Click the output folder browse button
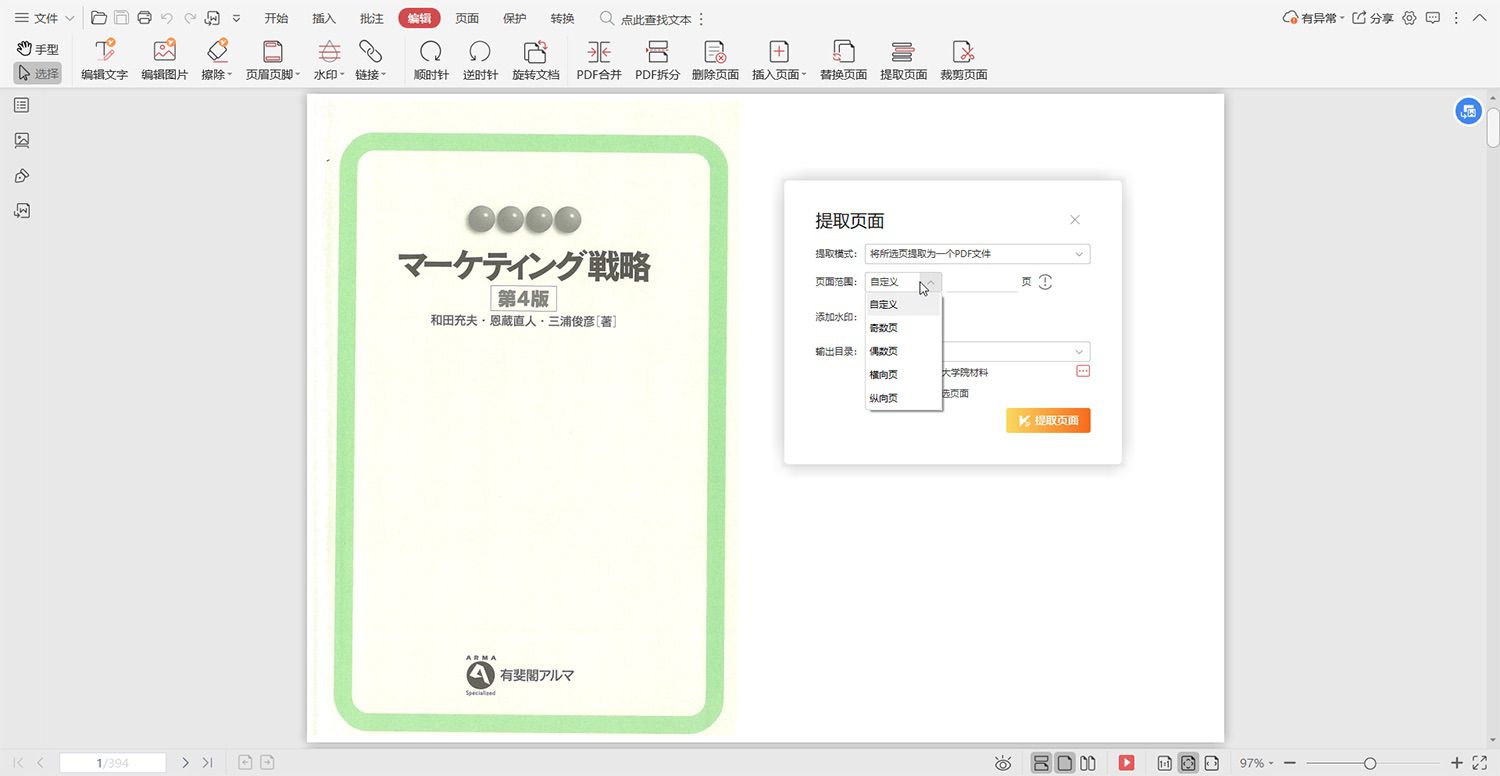The image size is (1500, 776). click(1083, 371)
